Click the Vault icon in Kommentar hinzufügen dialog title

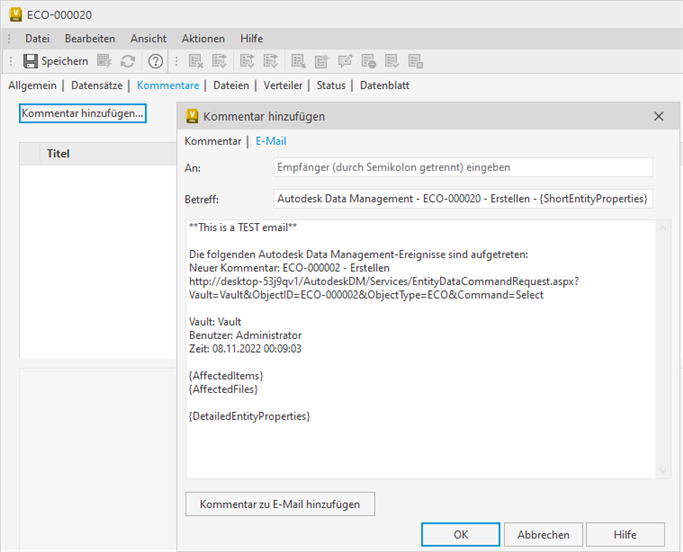(x=192, y=116)
